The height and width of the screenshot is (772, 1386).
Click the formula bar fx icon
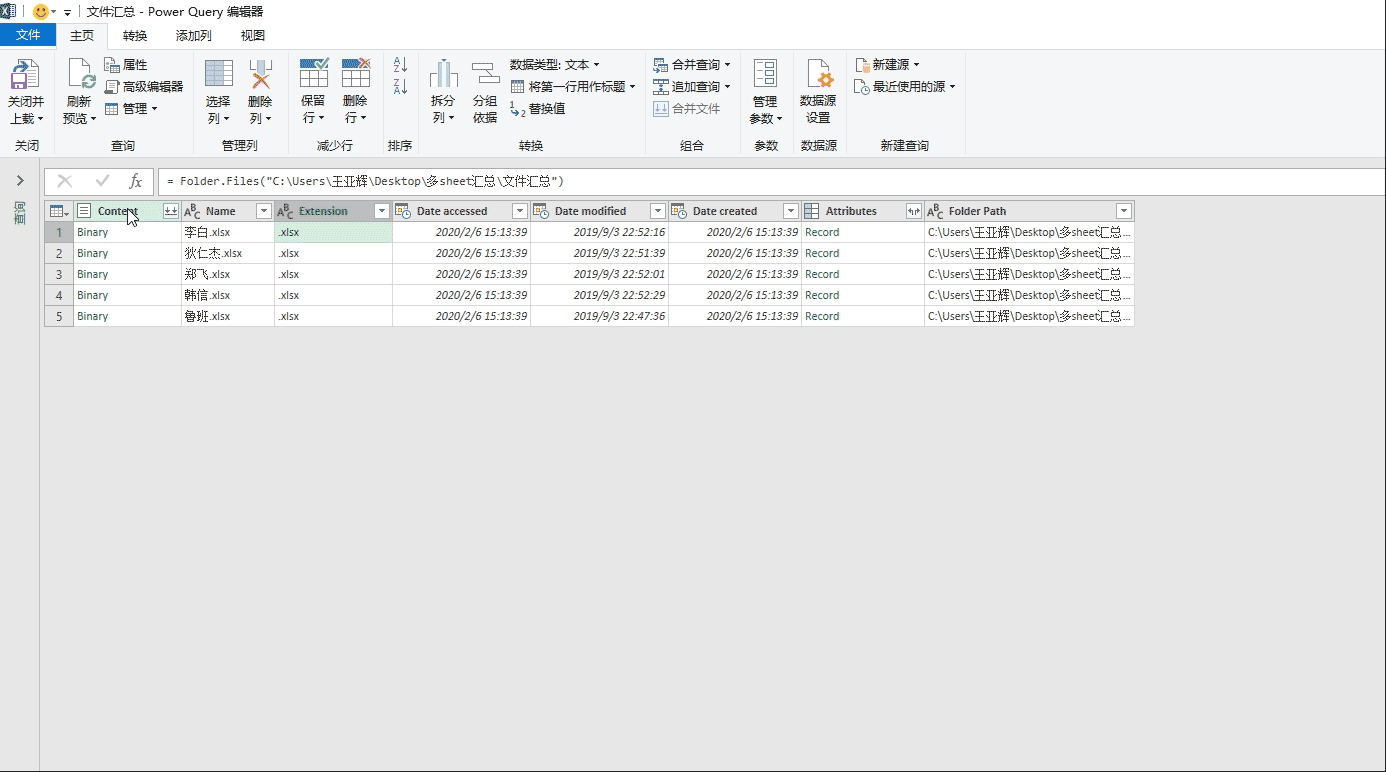[x=136, y=181]
